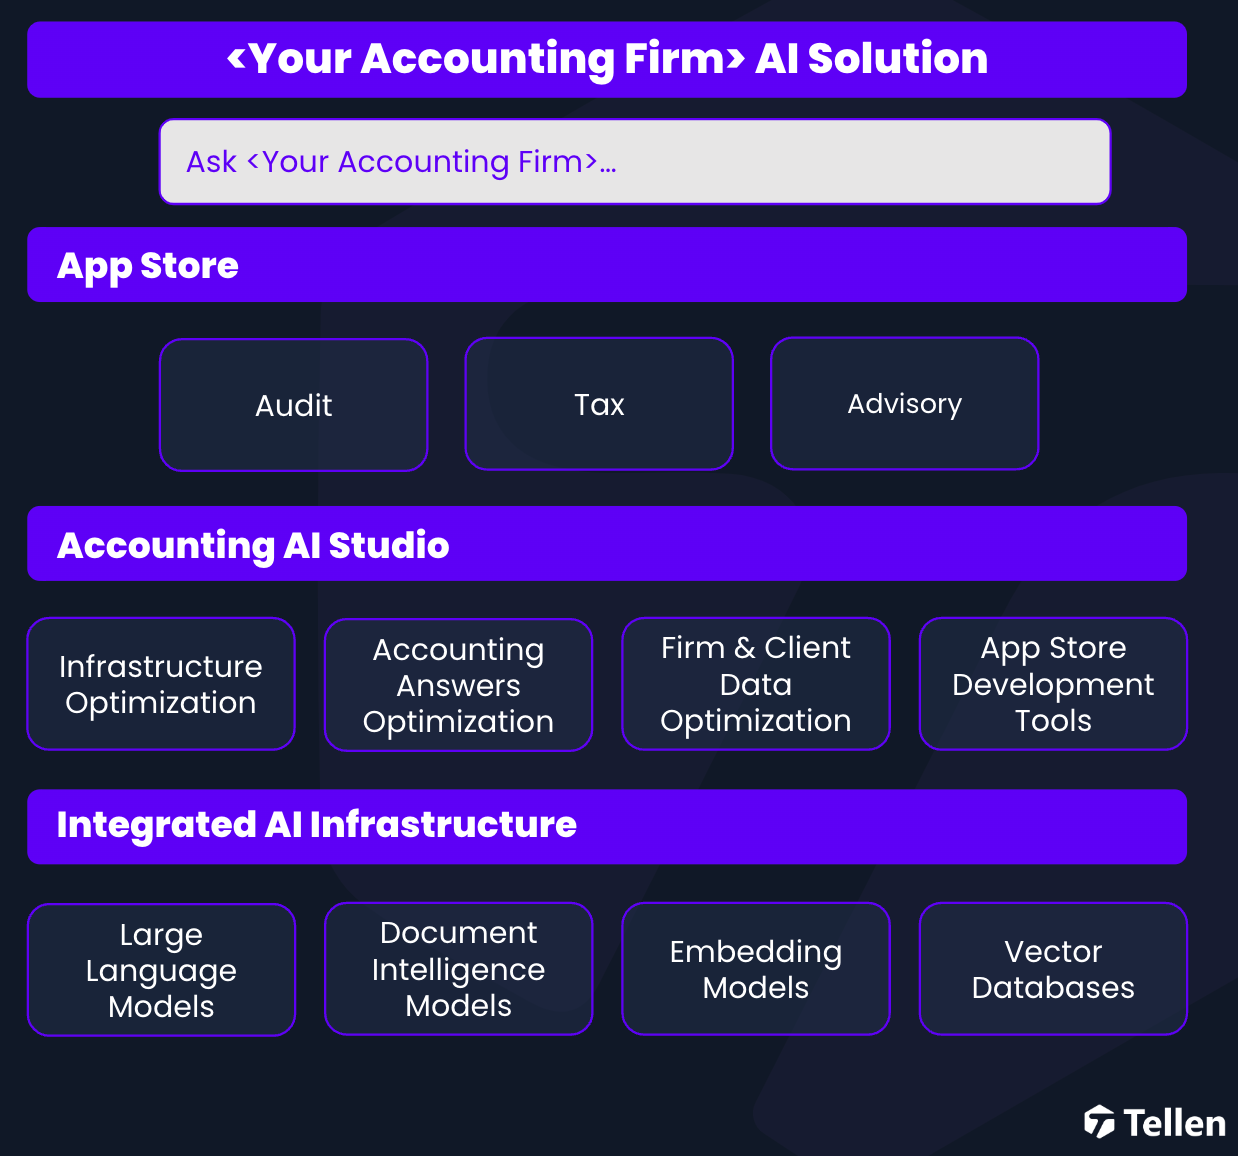Image resolution: width=1238 pixels, height=1156 pixels.
Task: Open the Document Intelligence Models tile
Action: (x=459, y=969)
